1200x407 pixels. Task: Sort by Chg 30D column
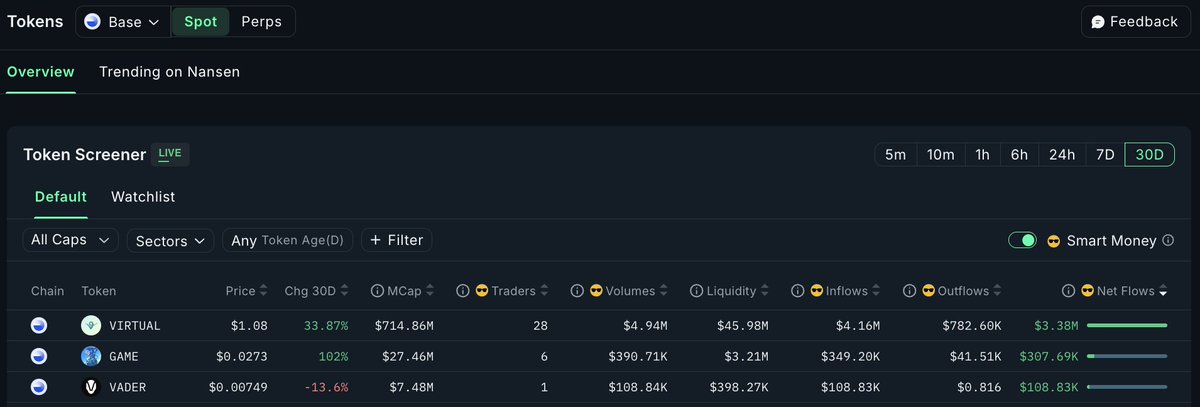pyautogui.click(x=316, y=291)
